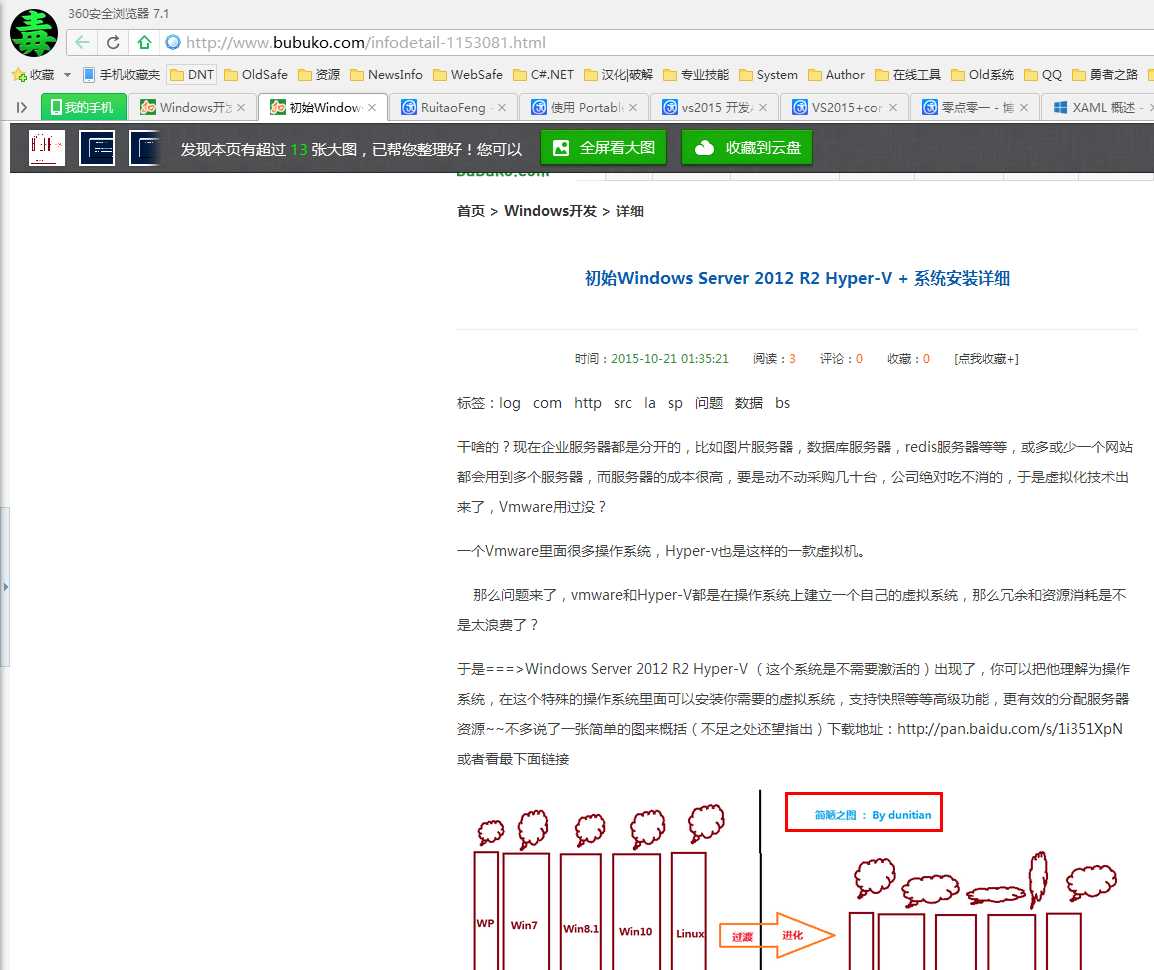Close the RuitaoFeng tab
This screenshot has height=970, width=1154.
click(502, 107)
